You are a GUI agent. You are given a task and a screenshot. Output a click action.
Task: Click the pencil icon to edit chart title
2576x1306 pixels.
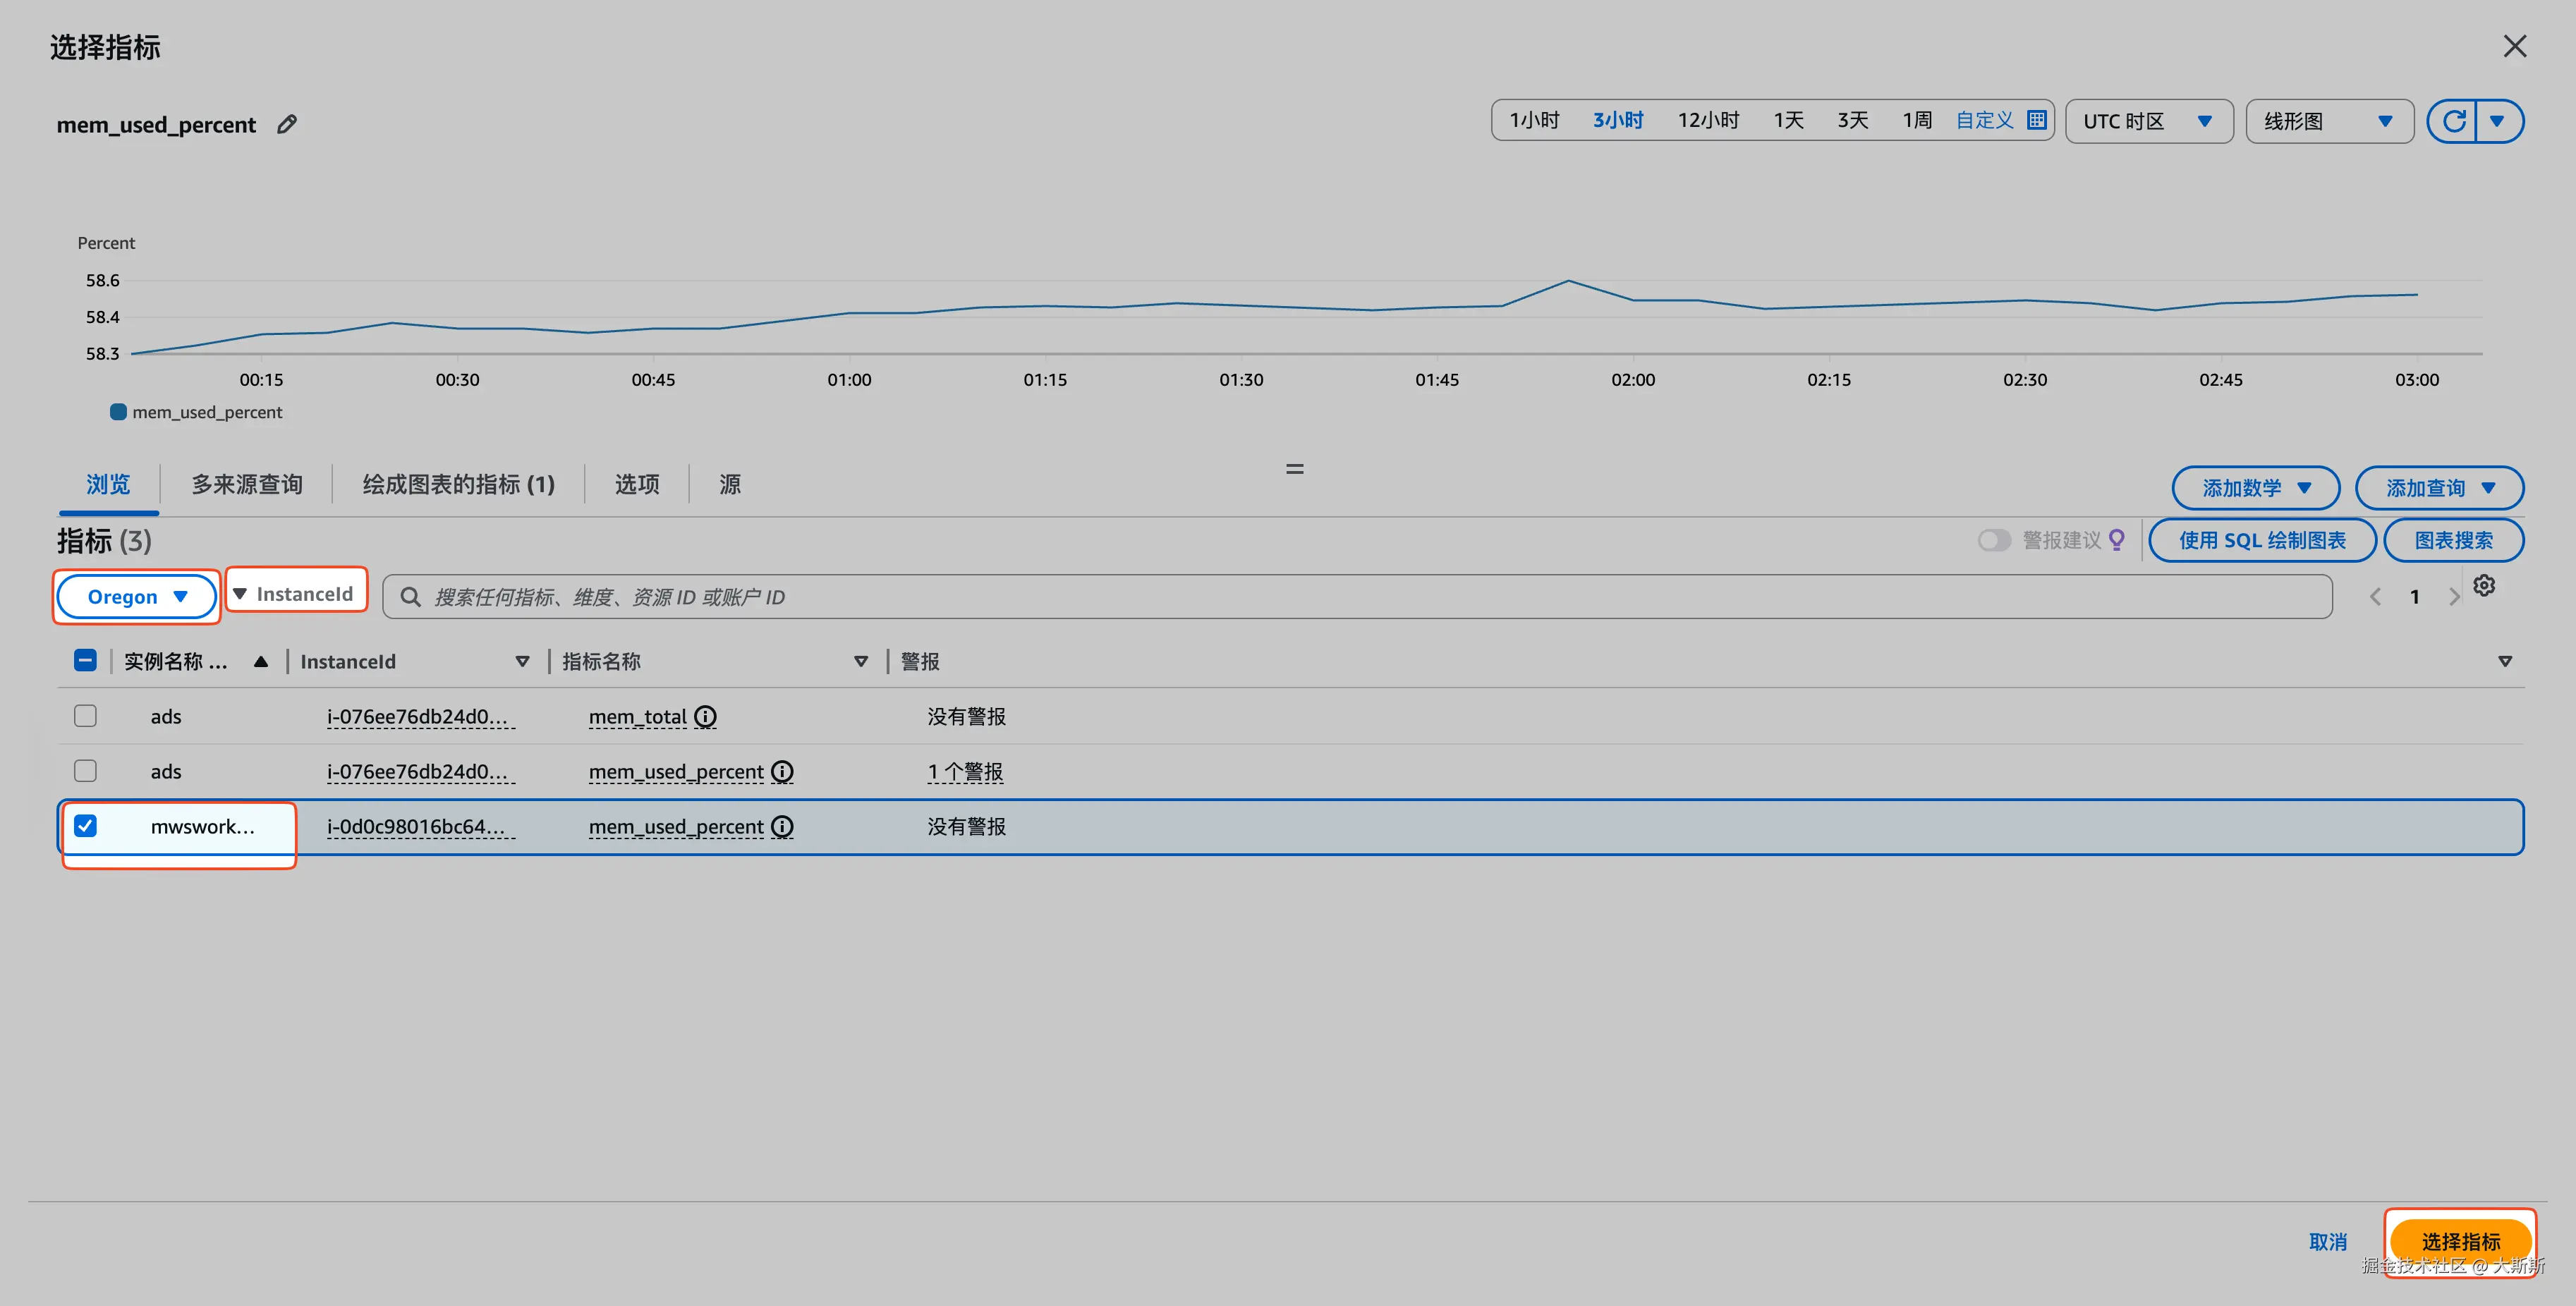(x=287, y=124)
